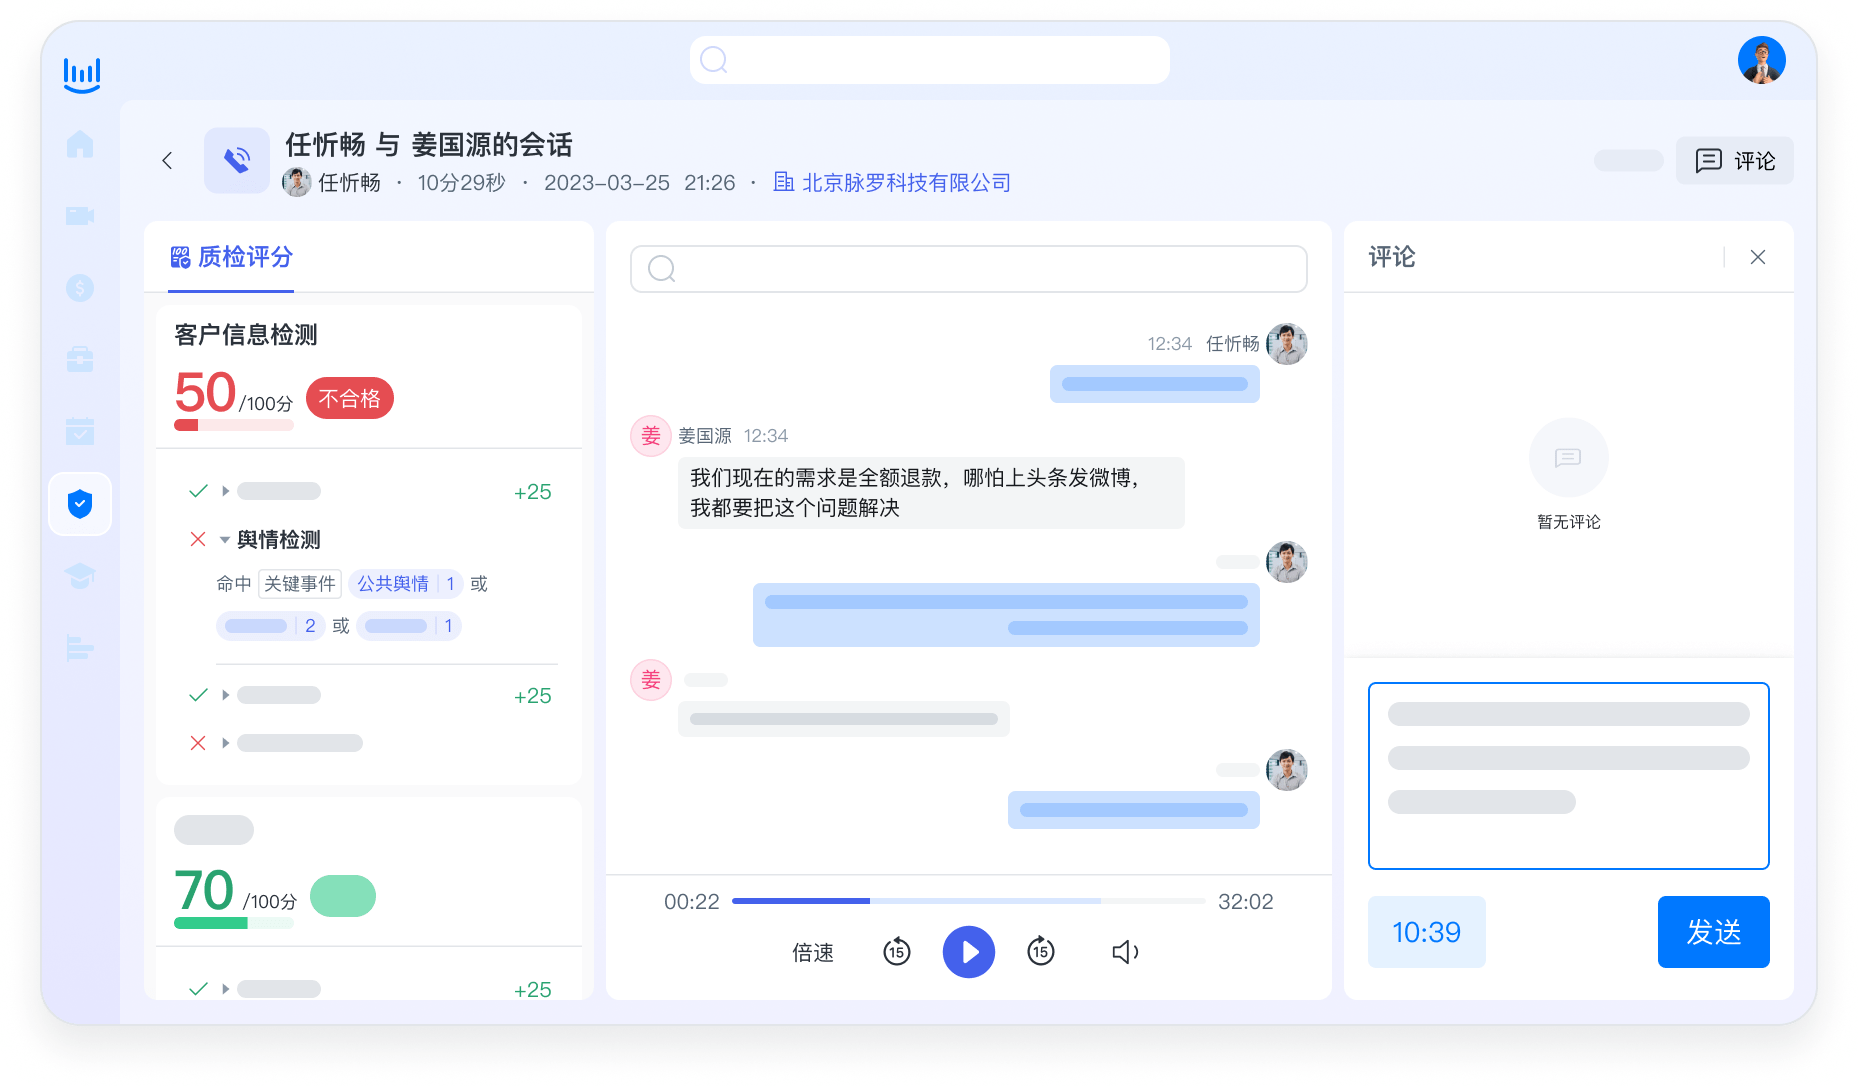The width and height of the screenshot is (1858, 1086).
Task: Select the calendar checklist icon in sidebar
Action: click(x=80, y=432)
